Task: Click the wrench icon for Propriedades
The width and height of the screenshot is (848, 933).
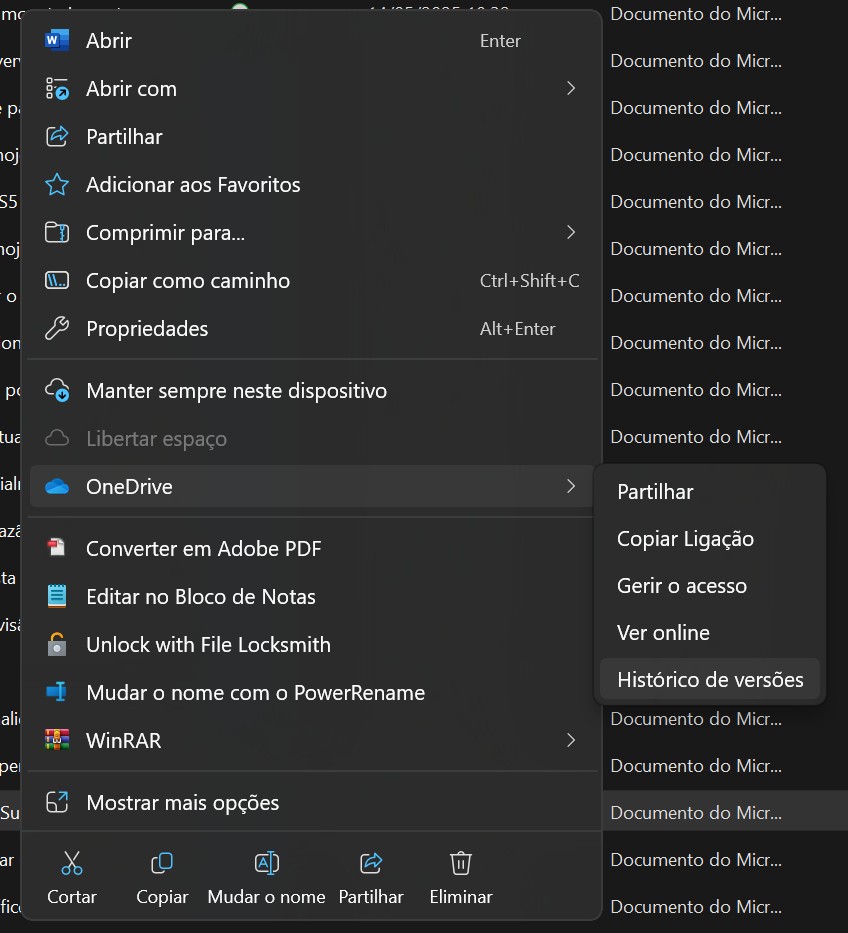Action: click(x=57, y=329)
